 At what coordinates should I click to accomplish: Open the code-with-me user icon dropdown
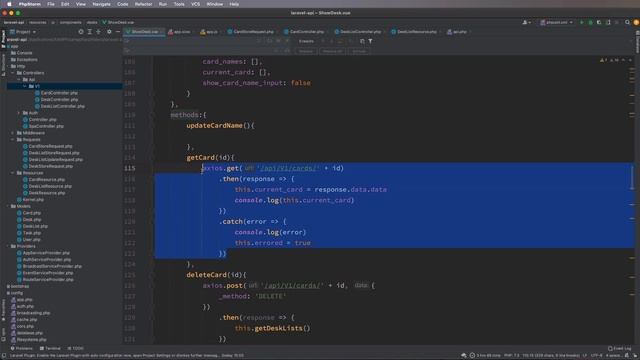[527, 22]
